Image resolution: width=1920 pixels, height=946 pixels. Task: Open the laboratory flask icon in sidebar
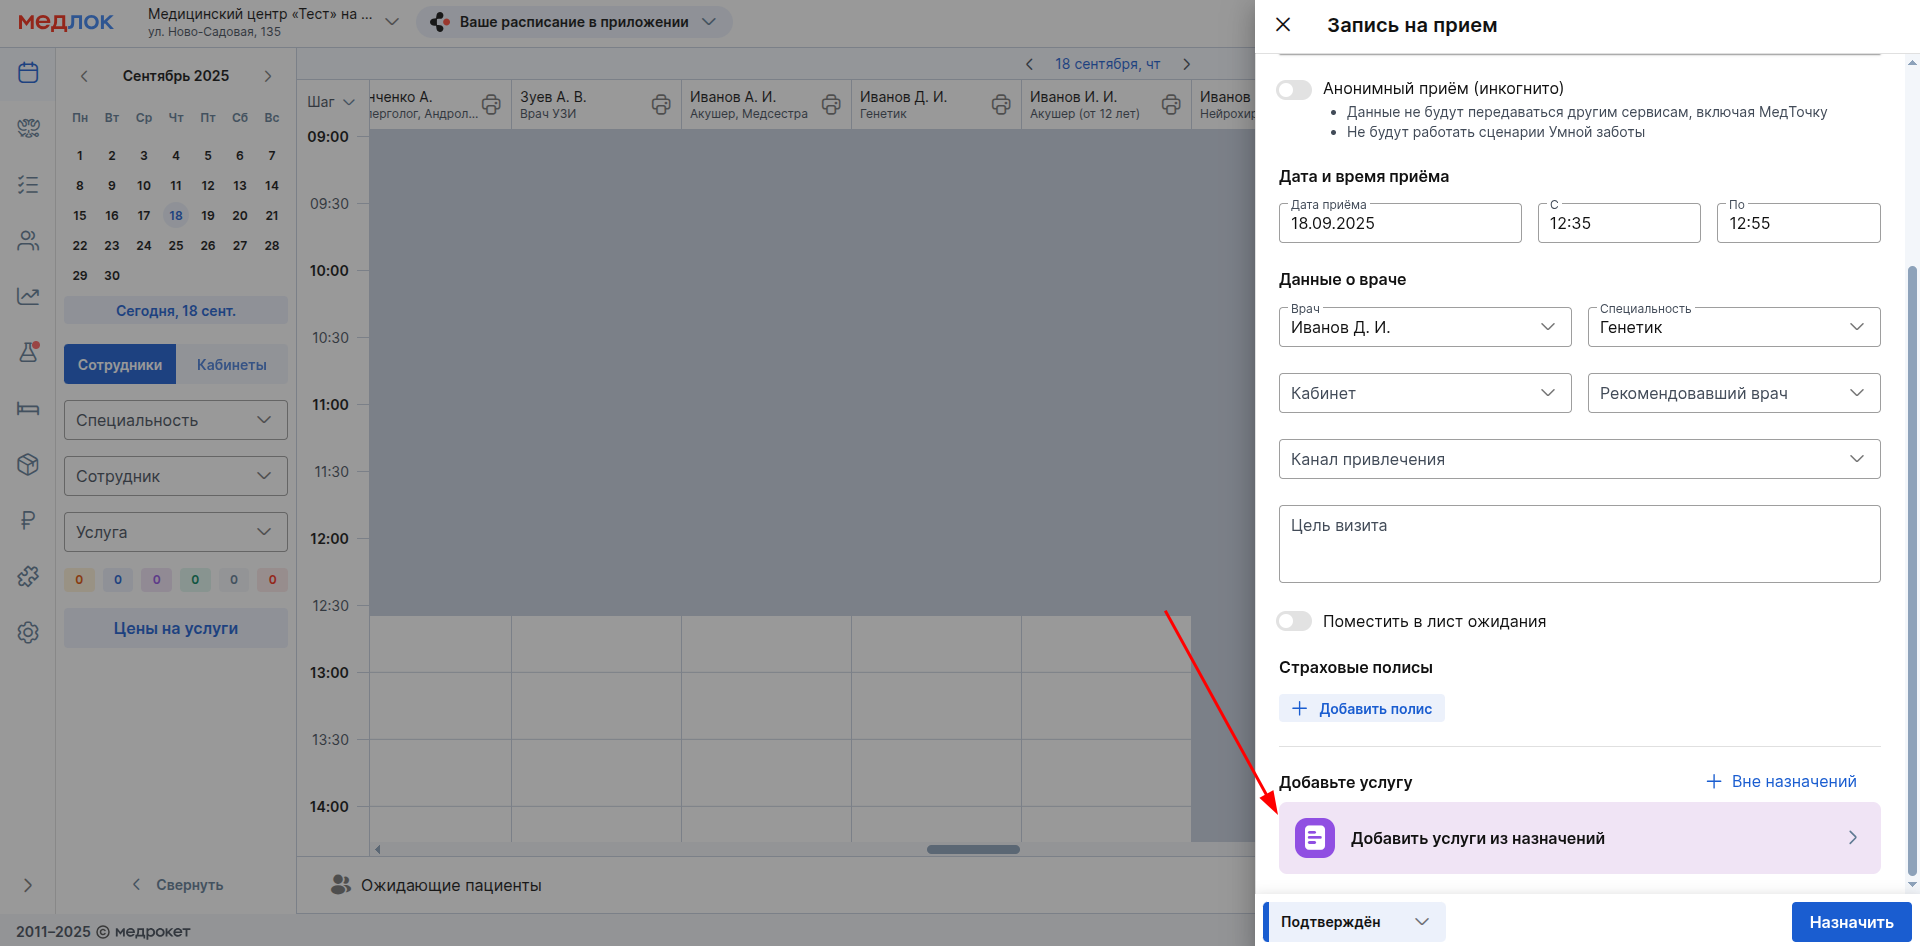click(x=28, y=352)
